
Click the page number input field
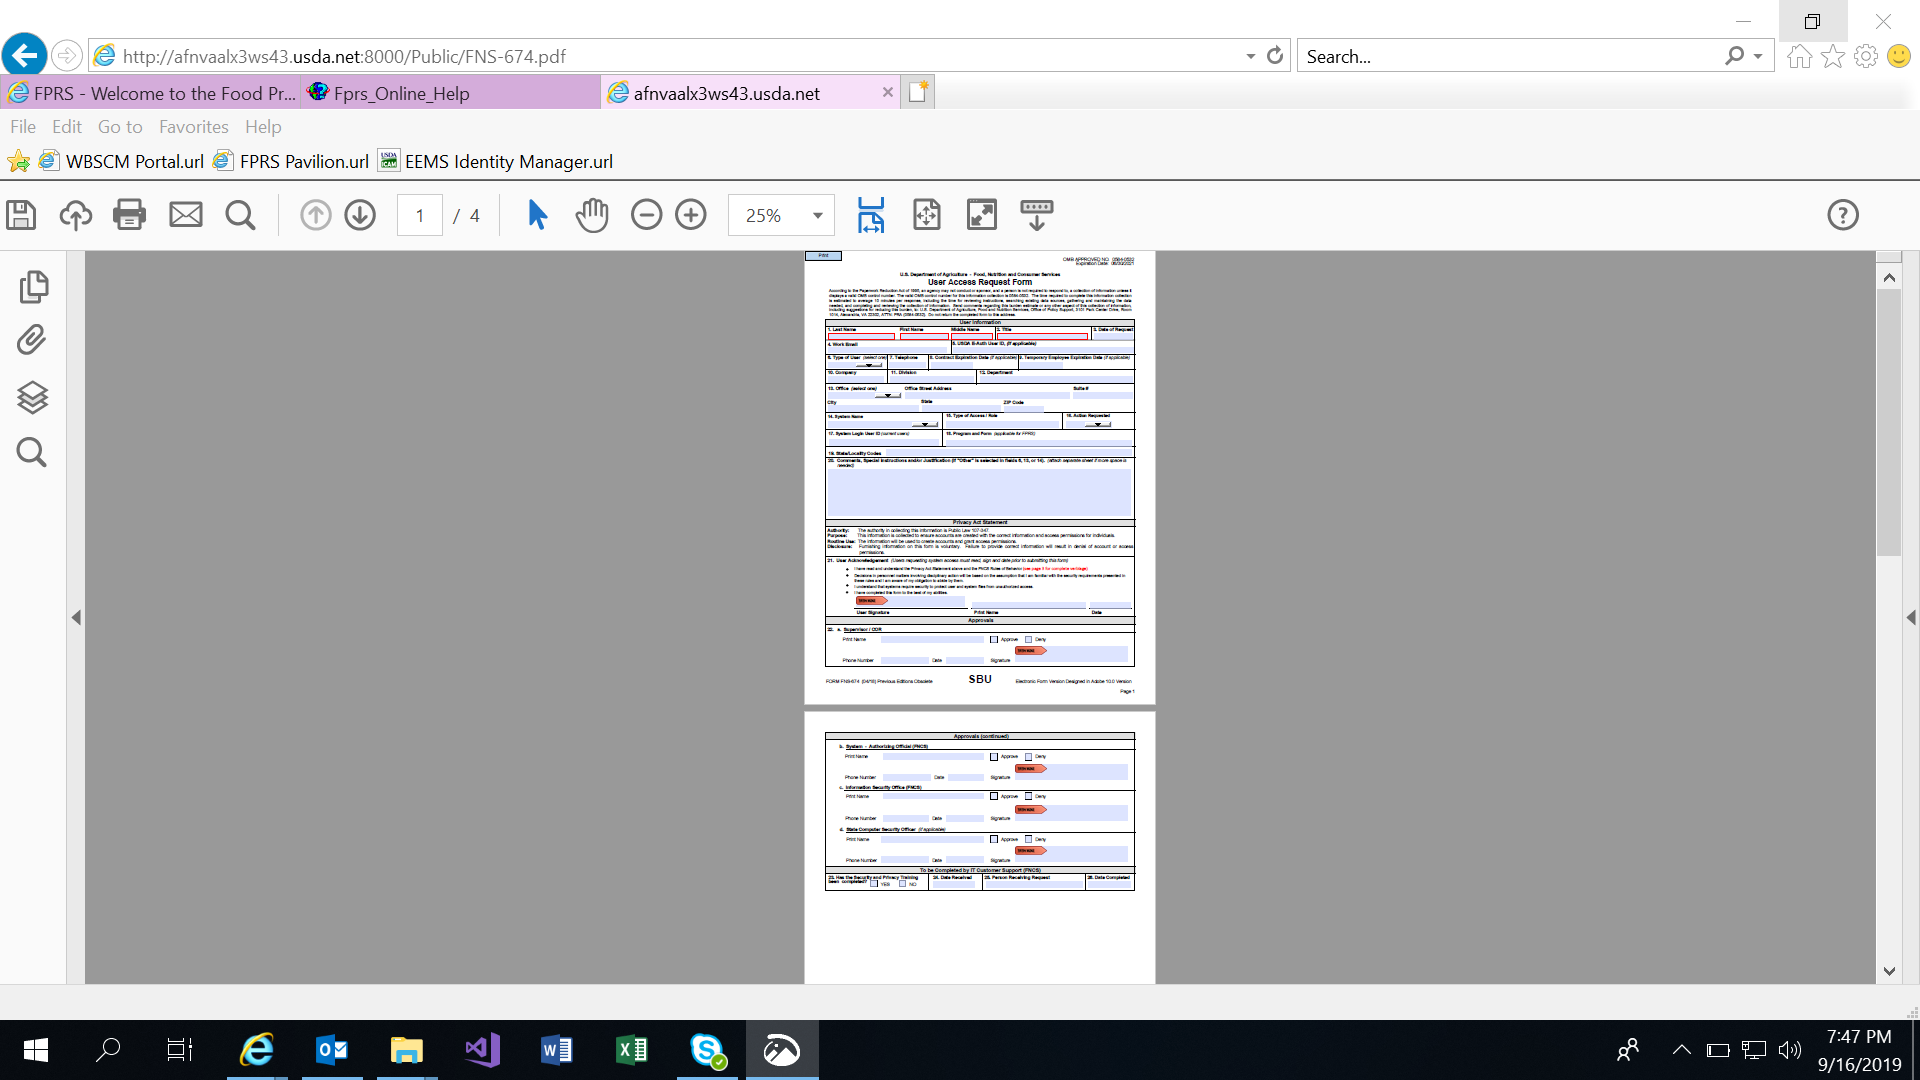tap(420, 216)
